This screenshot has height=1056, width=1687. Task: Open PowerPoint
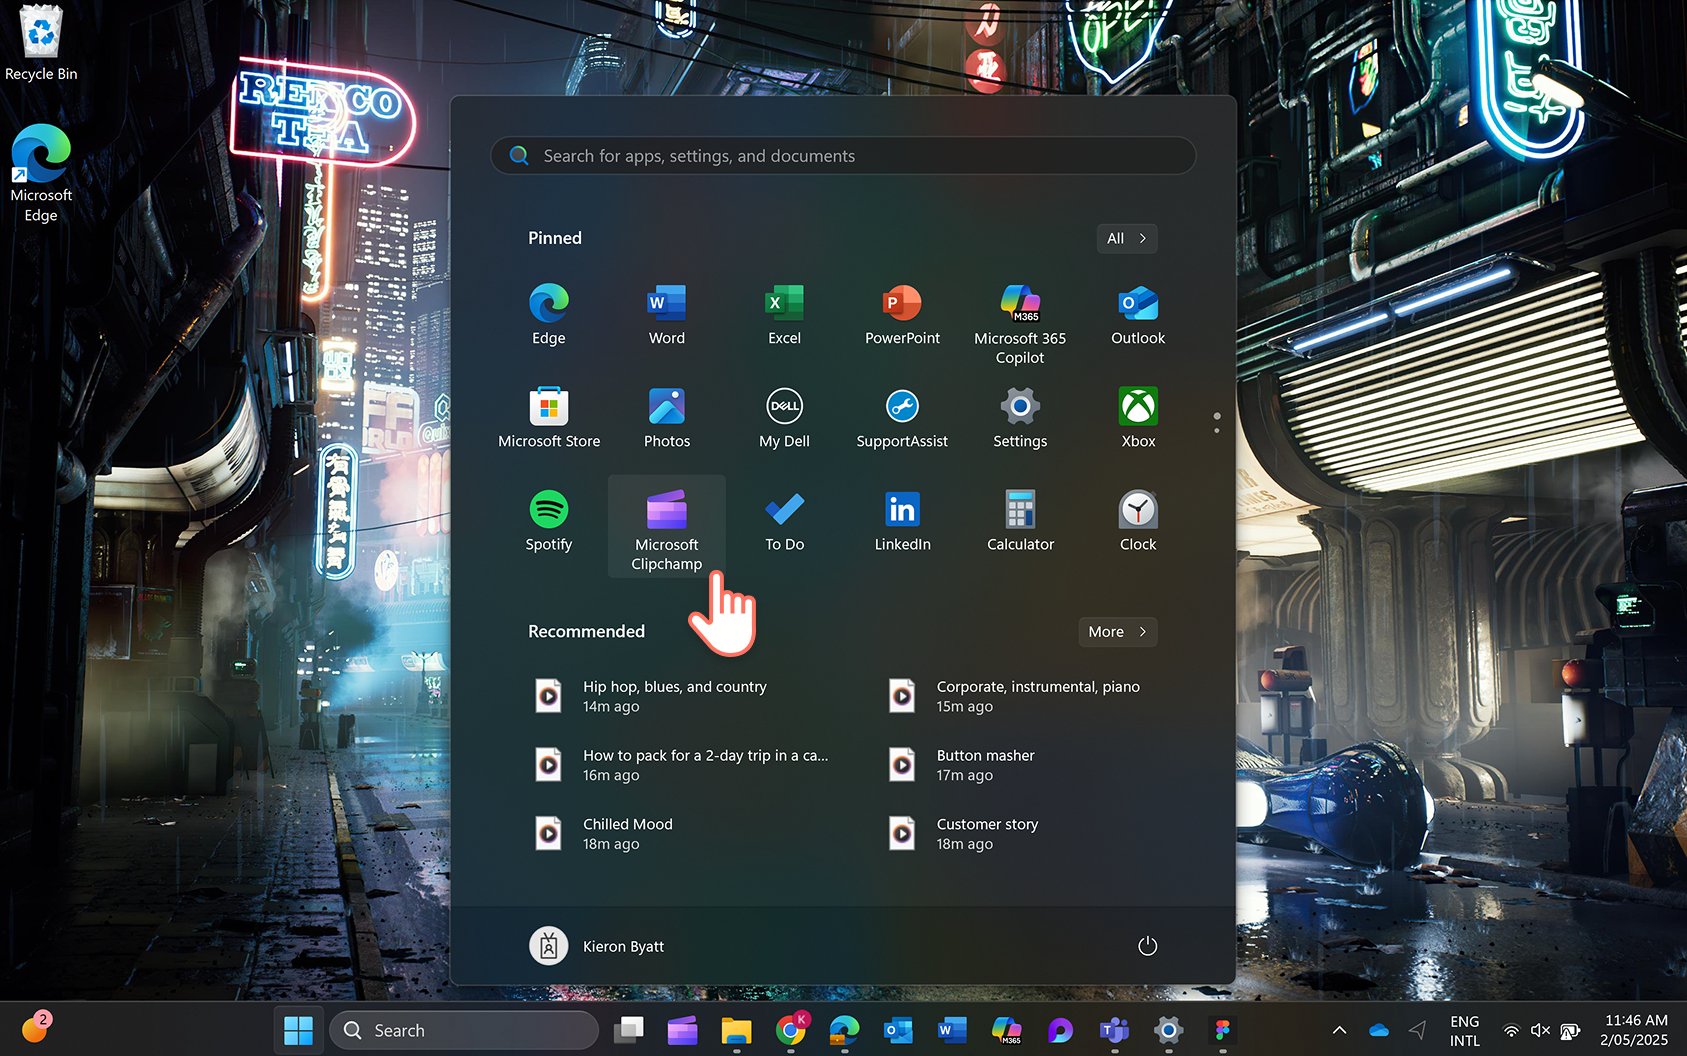pyautogui.click(x=901, y=312)
